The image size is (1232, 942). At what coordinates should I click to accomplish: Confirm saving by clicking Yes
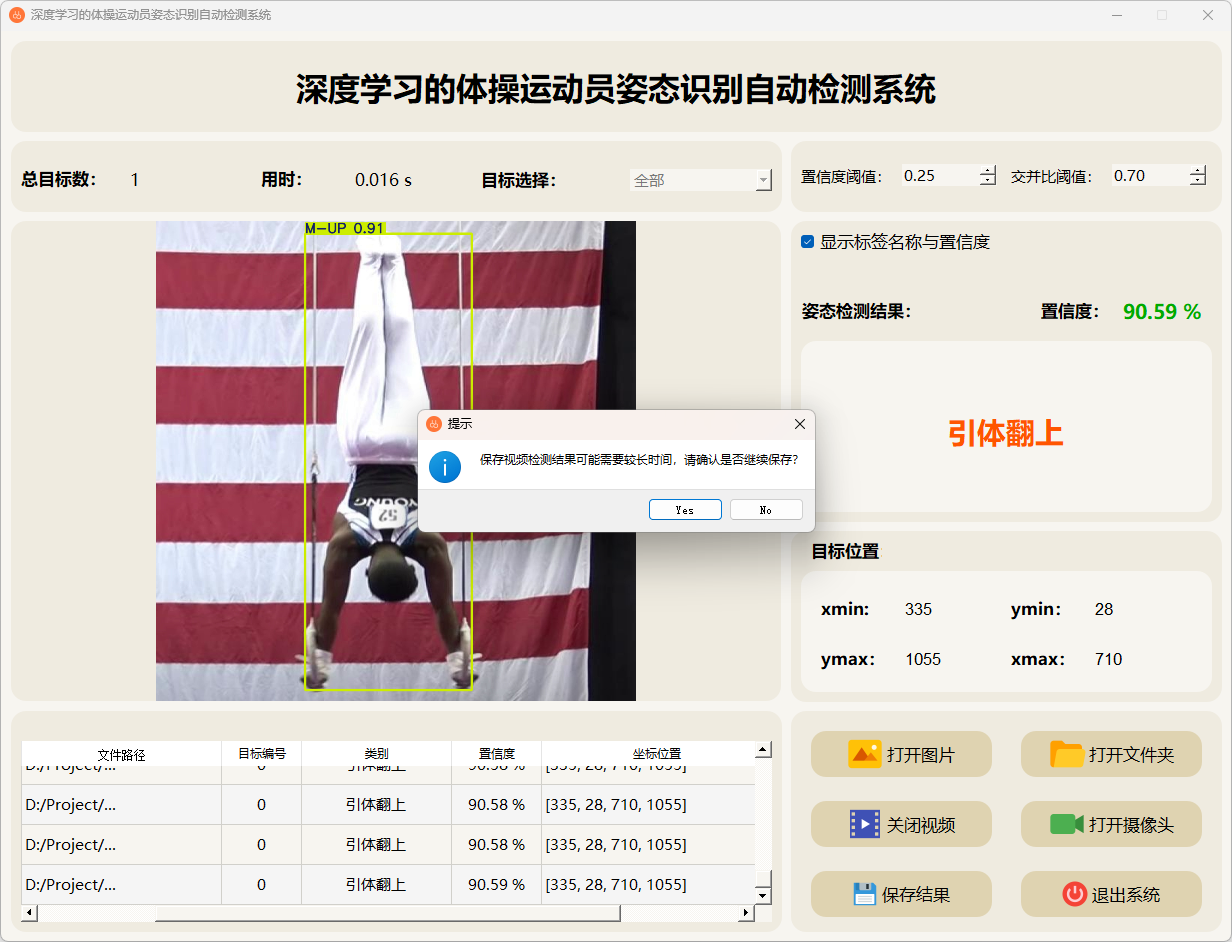(685, 510)
